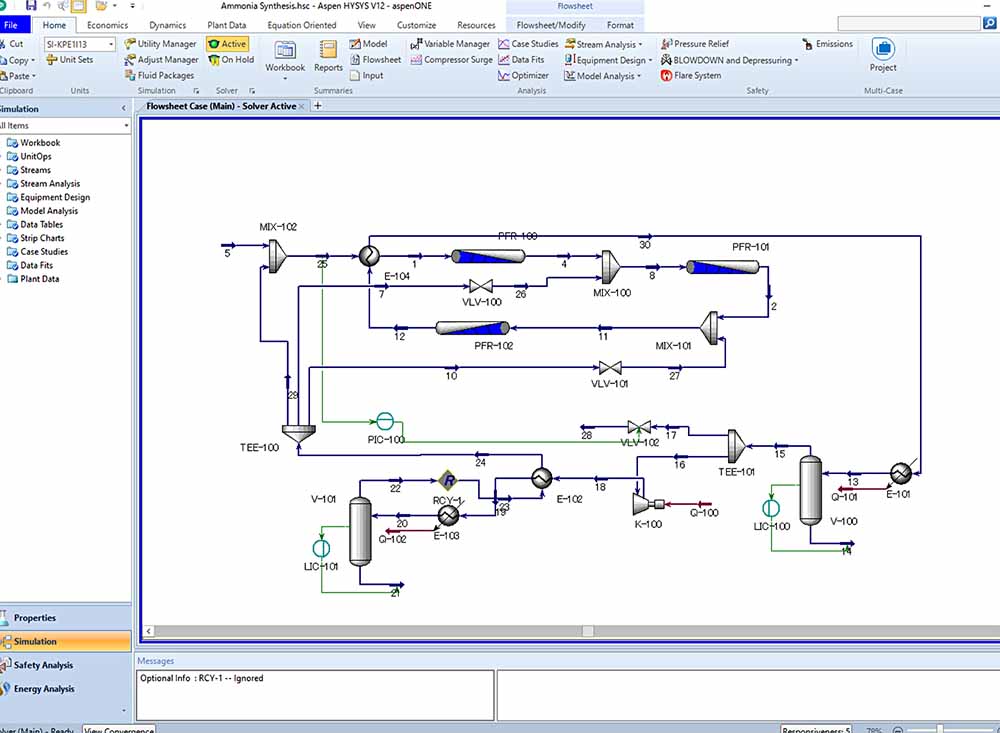Open the Properties environment

pyautogui.click(x=65, y=618)
